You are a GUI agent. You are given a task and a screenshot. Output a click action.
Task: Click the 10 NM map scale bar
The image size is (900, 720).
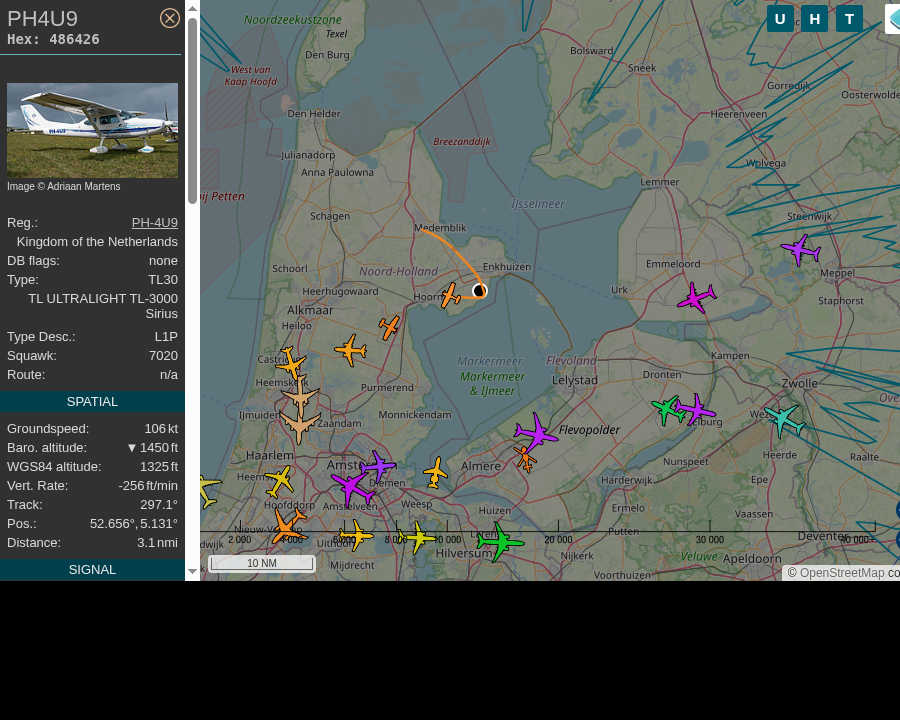pyautogui.click(x=262, y=563)
